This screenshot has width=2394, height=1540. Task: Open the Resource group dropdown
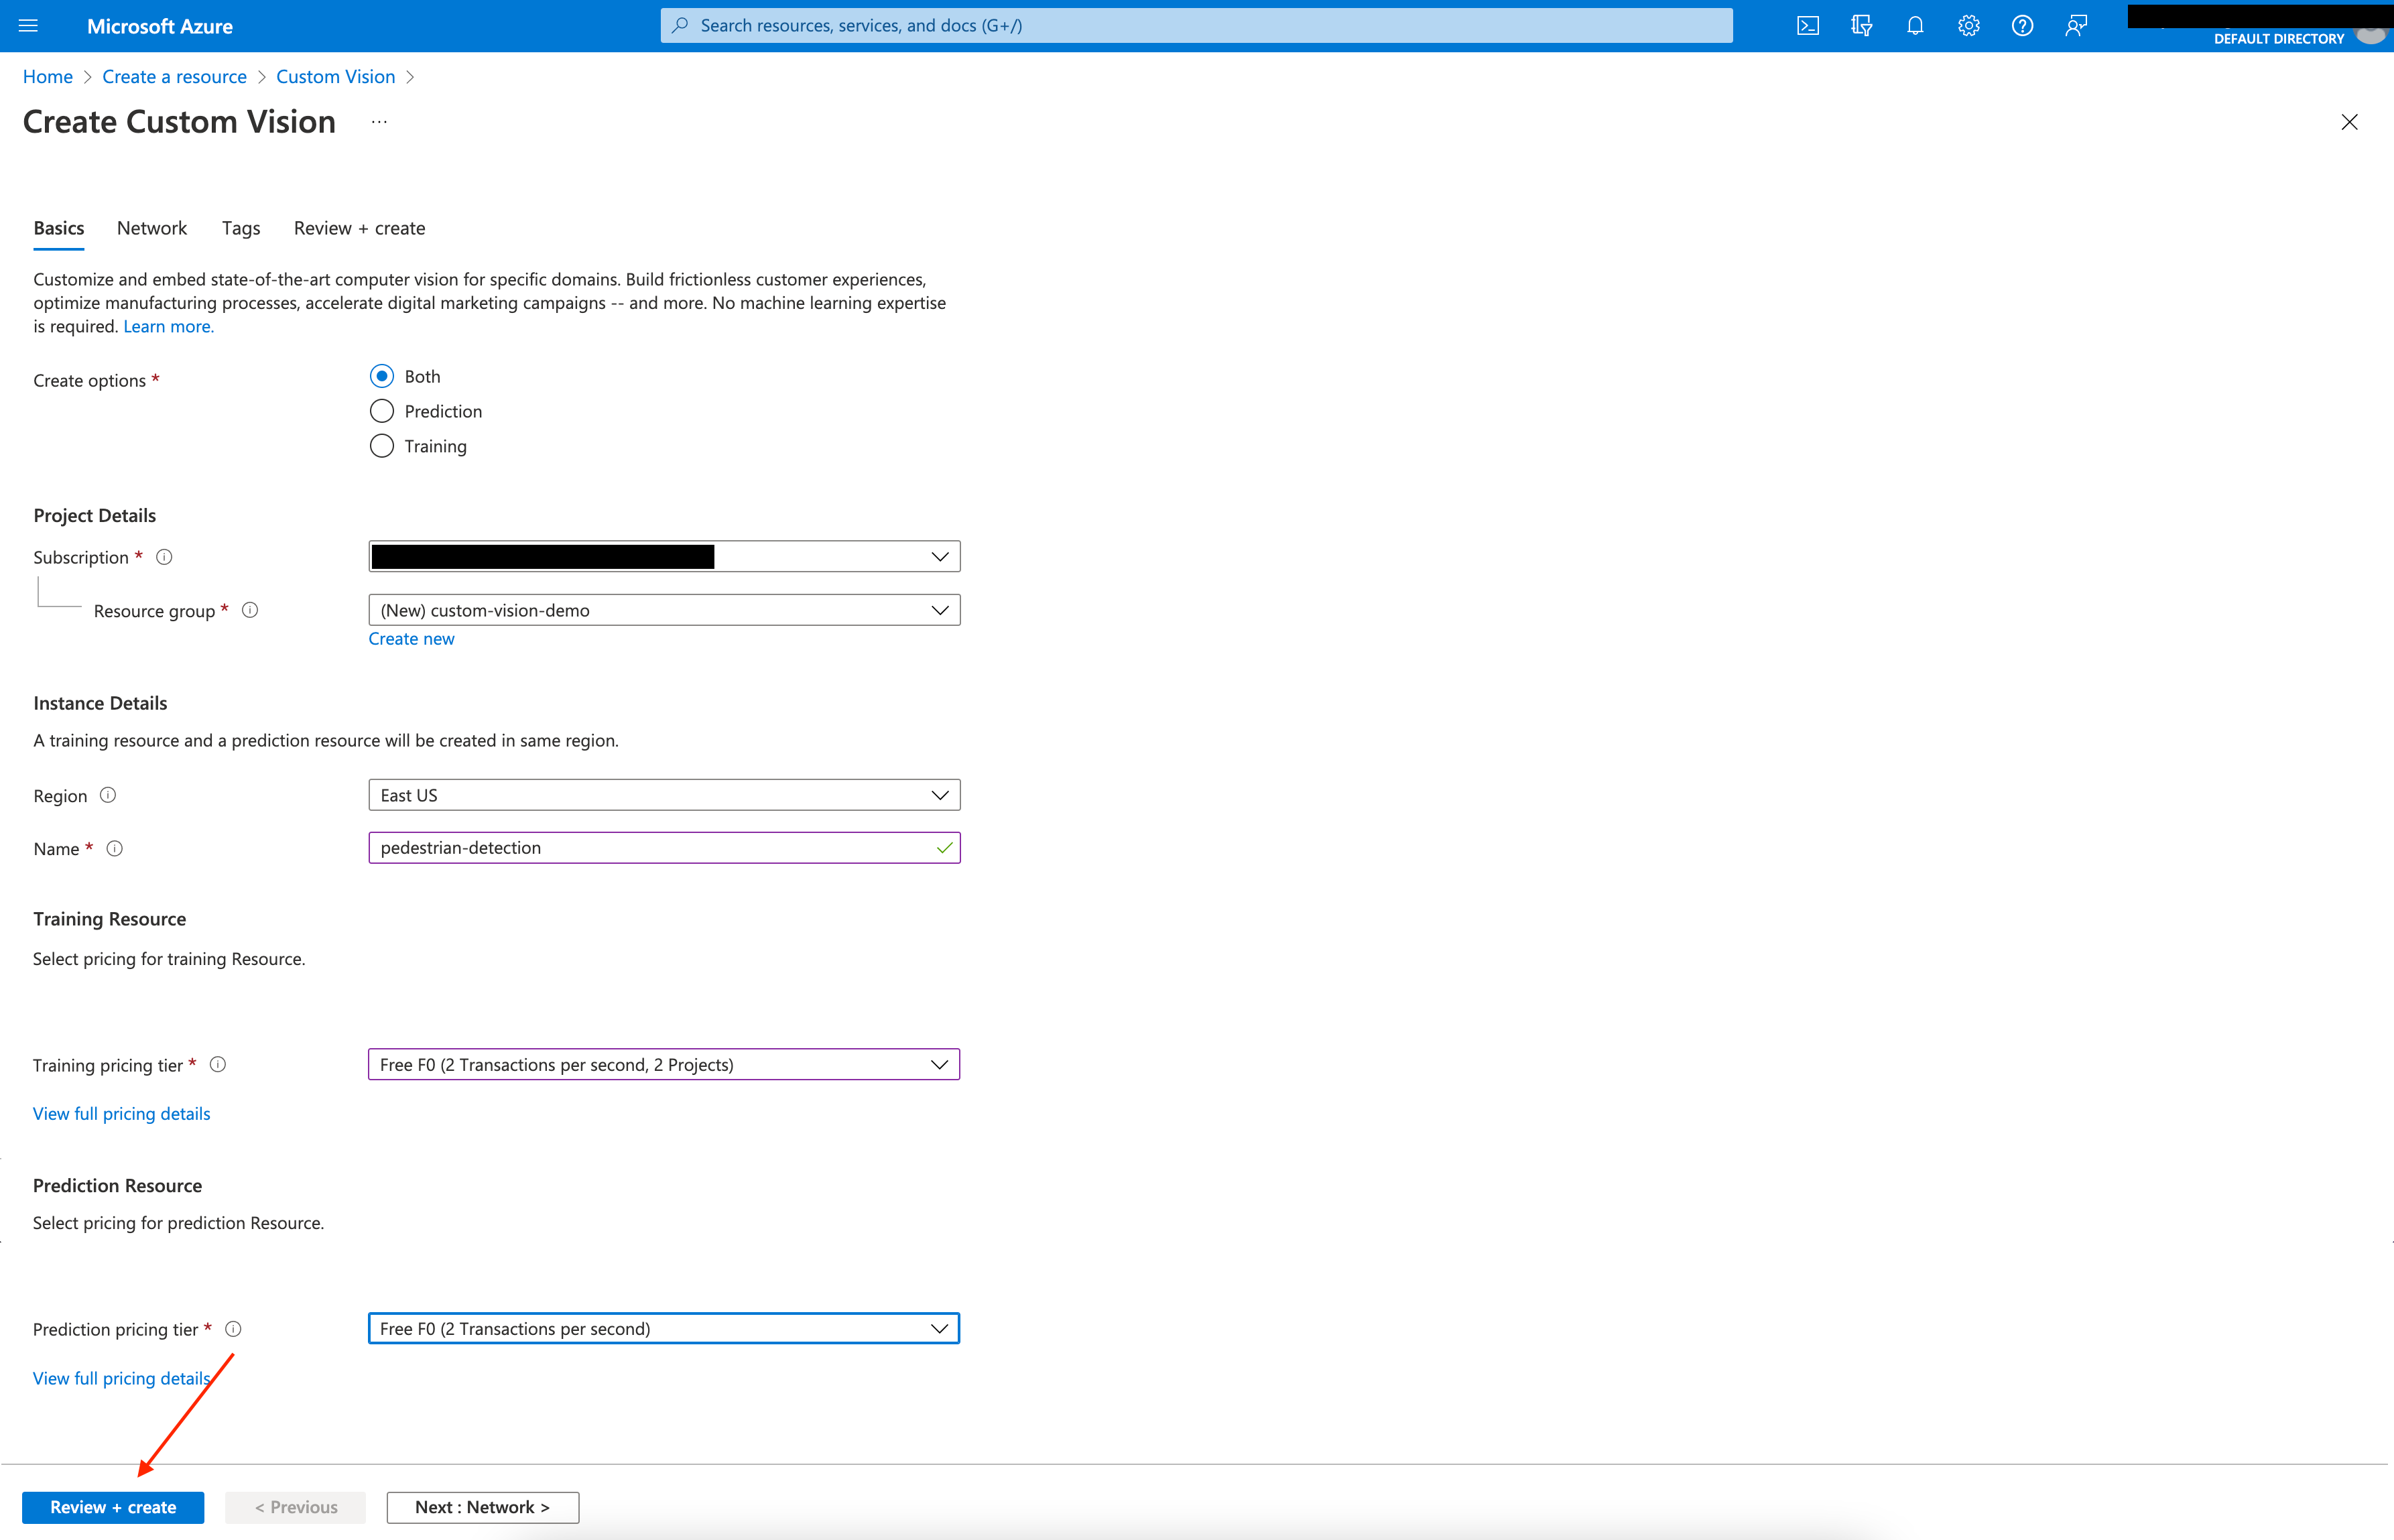(664, 610)
